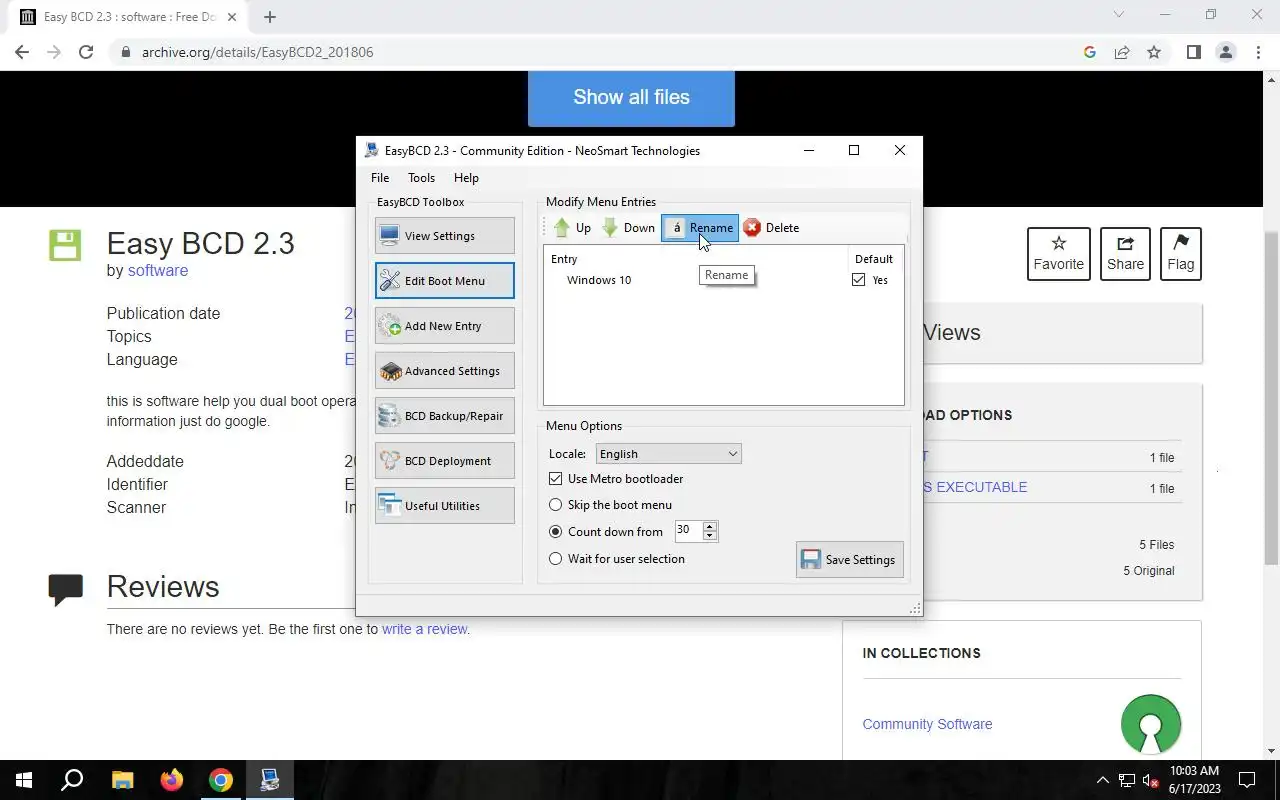Reload the archive.org page
Viewport: 1280px width, 800px height.
coord(86,52)
